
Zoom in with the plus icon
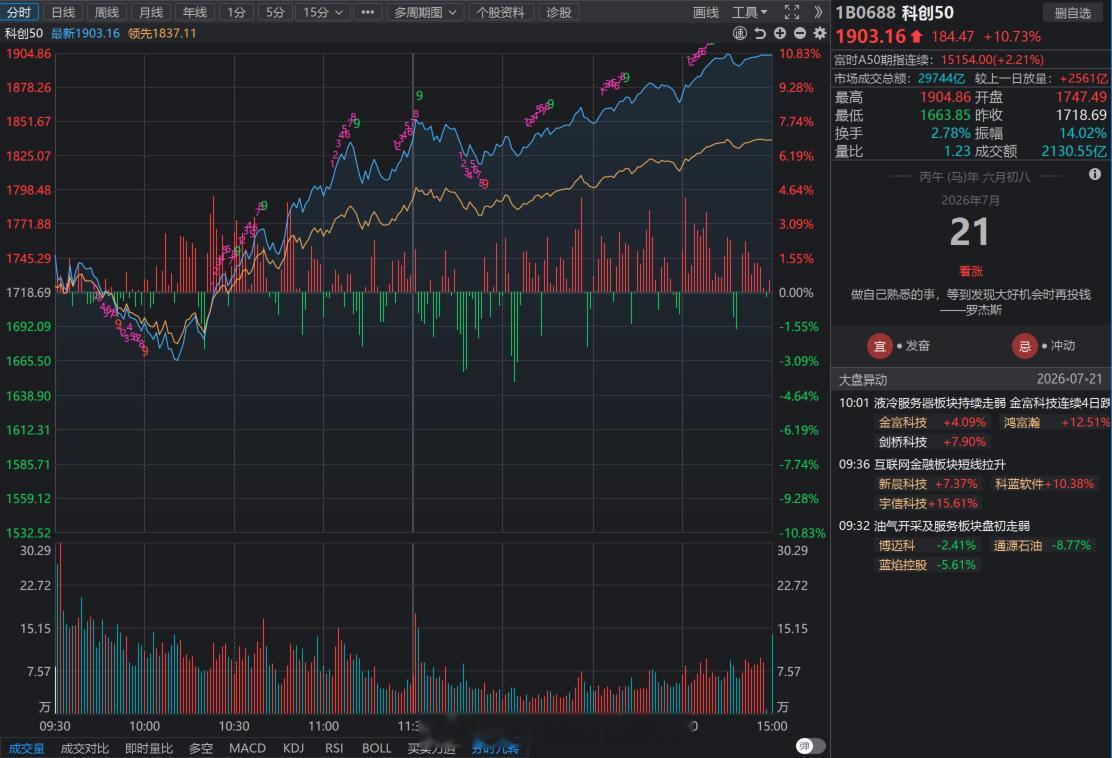[780, 33]
